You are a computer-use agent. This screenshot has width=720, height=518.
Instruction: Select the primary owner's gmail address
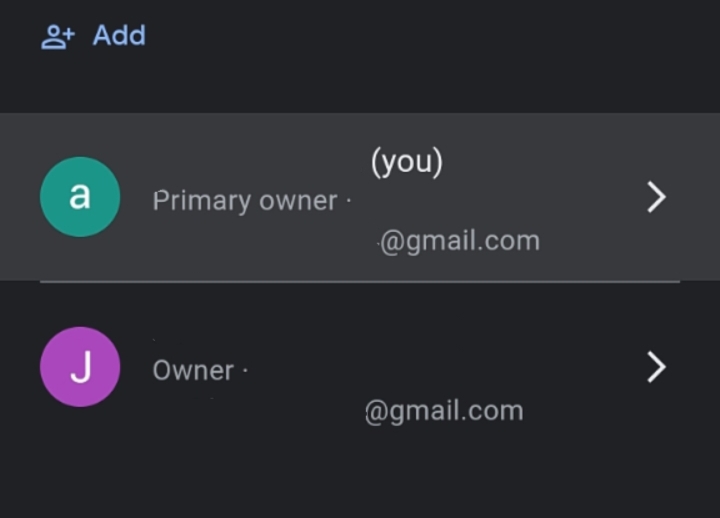point(460,241)
